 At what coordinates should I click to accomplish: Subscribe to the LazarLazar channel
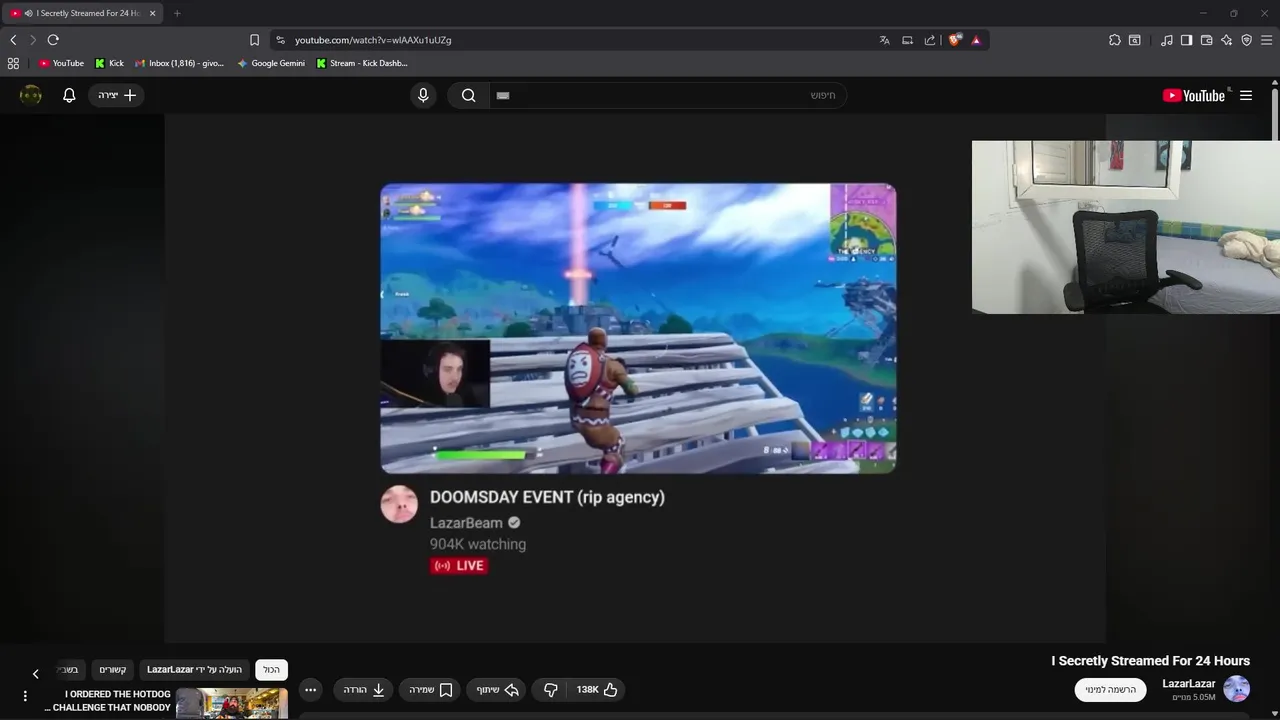(1110, 690)
